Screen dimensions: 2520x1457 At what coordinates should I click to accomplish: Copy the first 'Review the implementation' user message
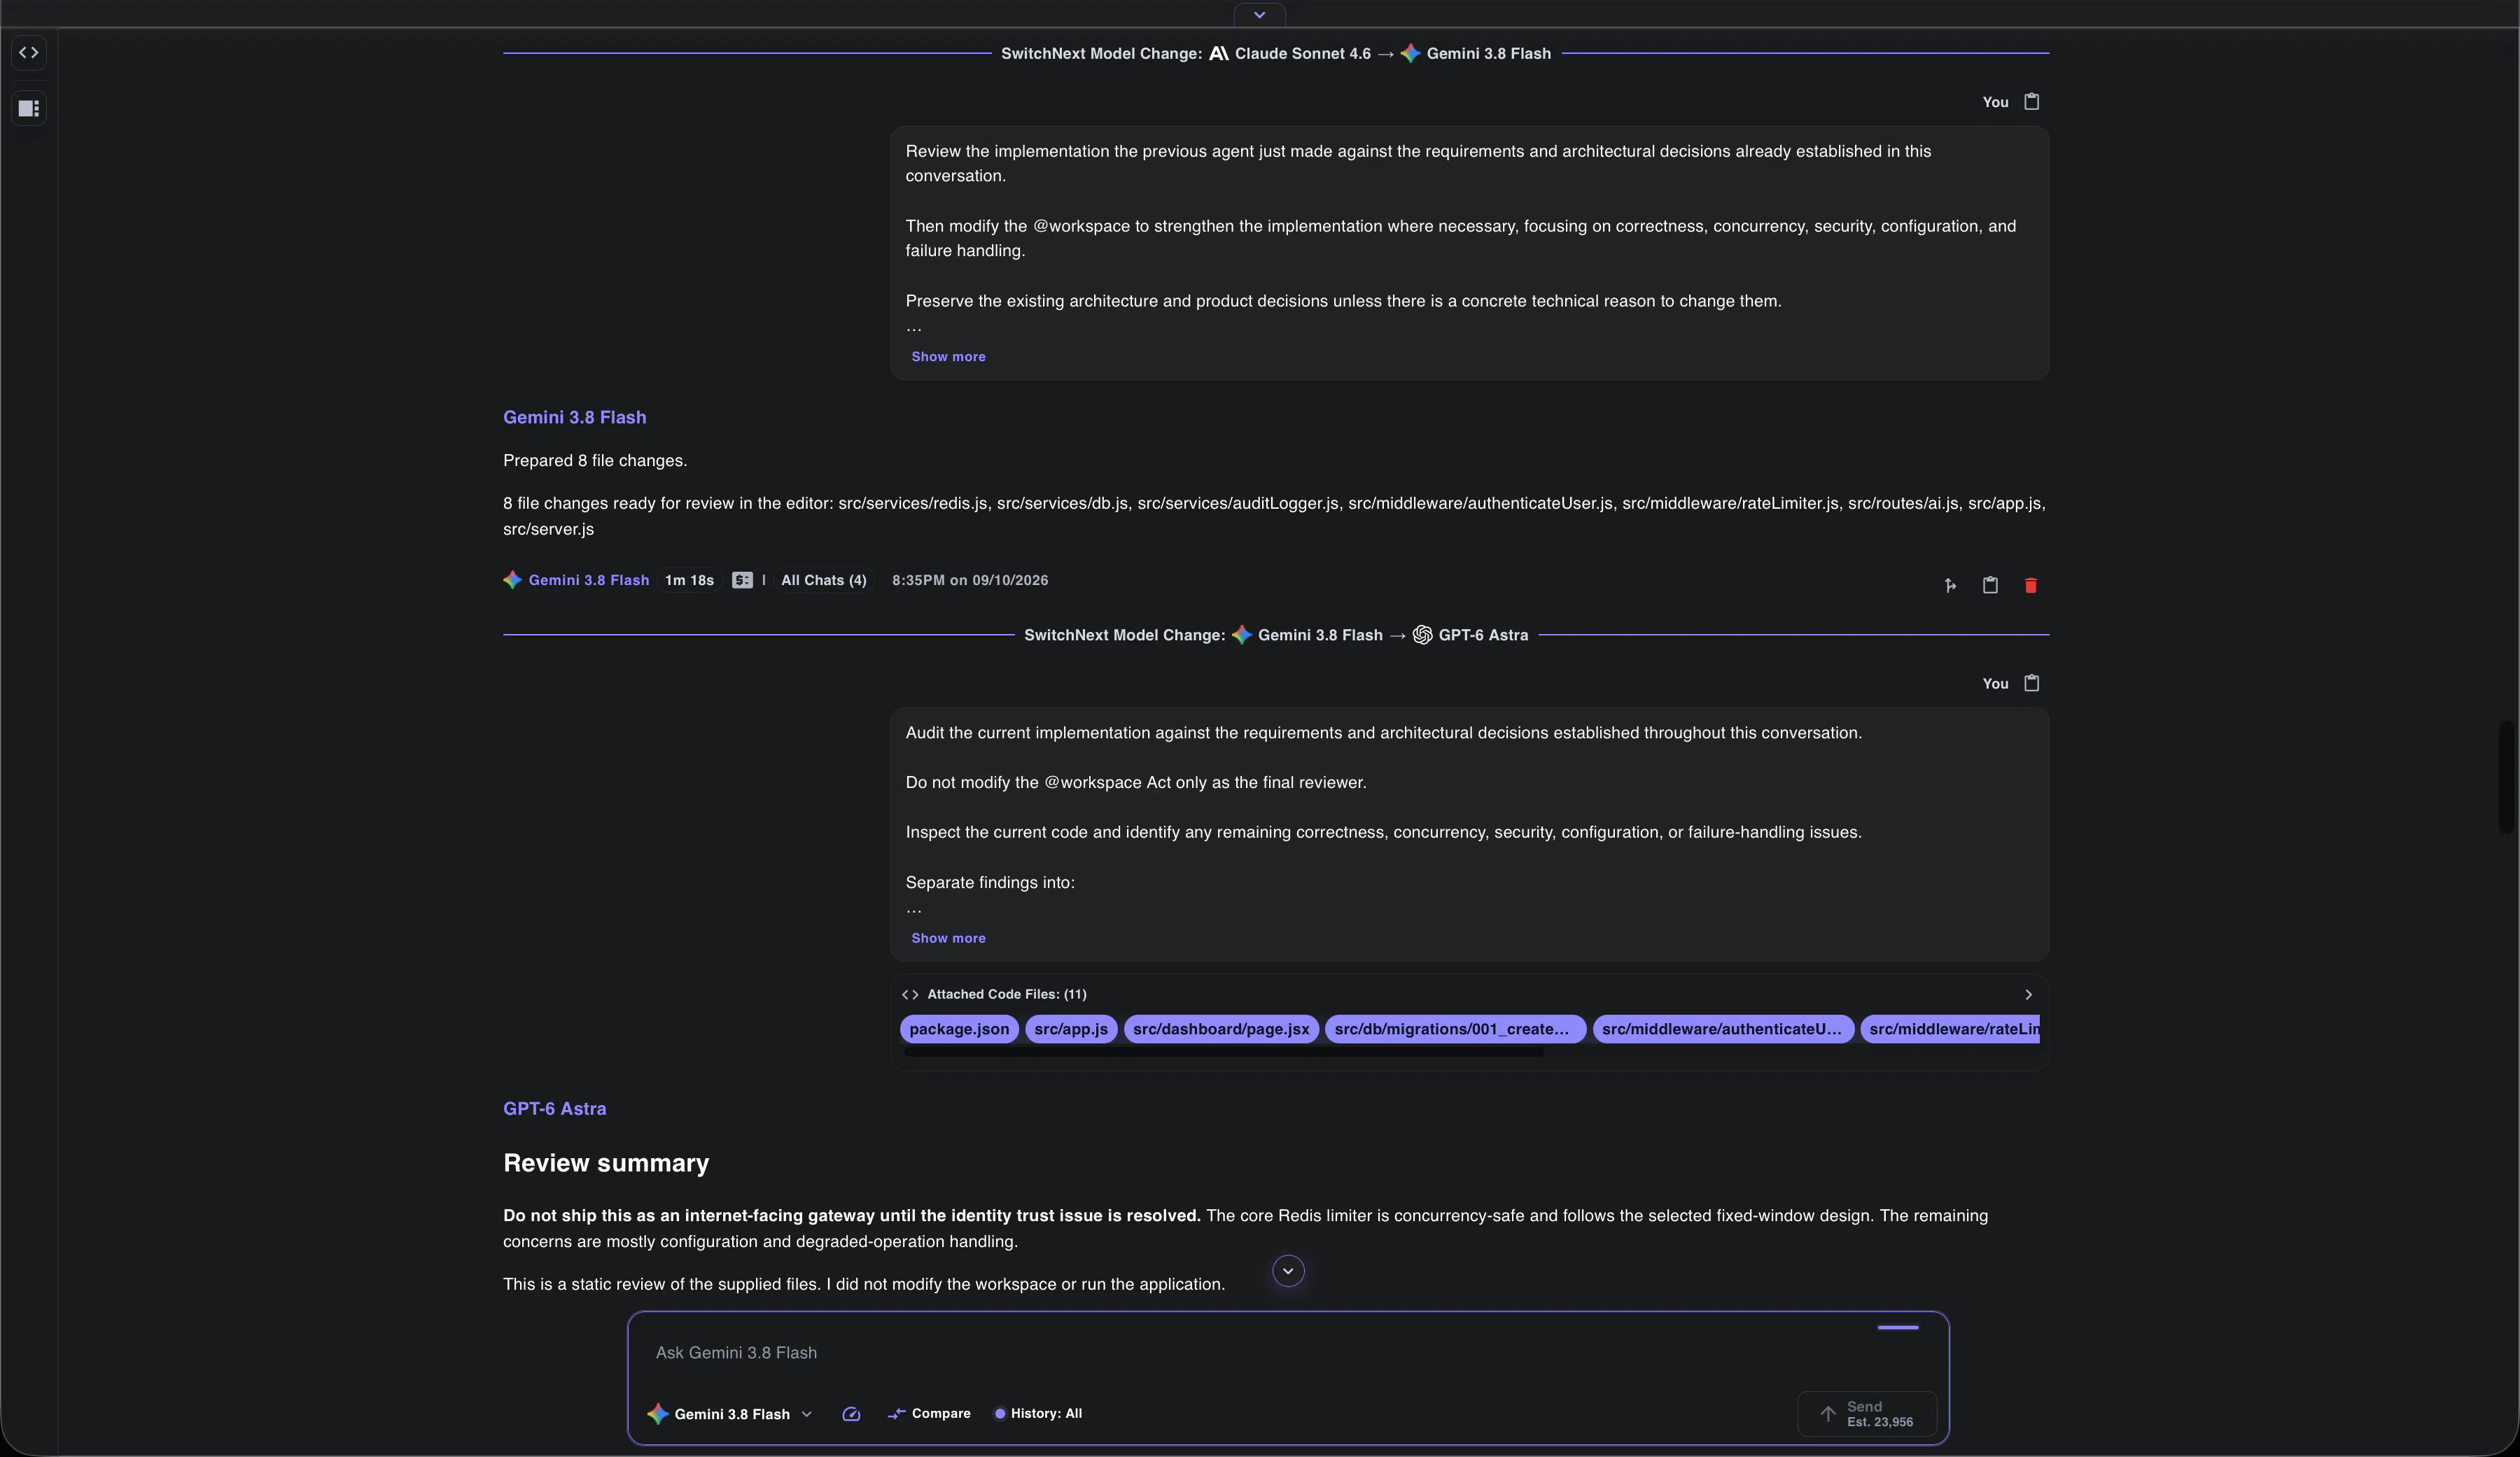[x=2031, y=102]
